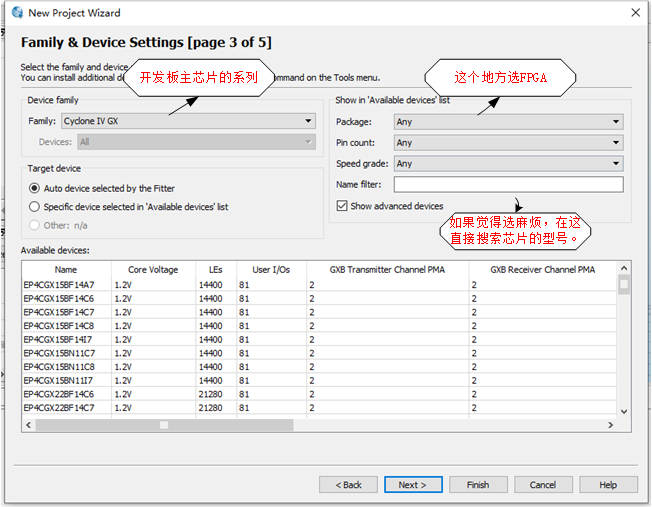Click the Finish button
The image size is (652, 507).
[478, 485]
